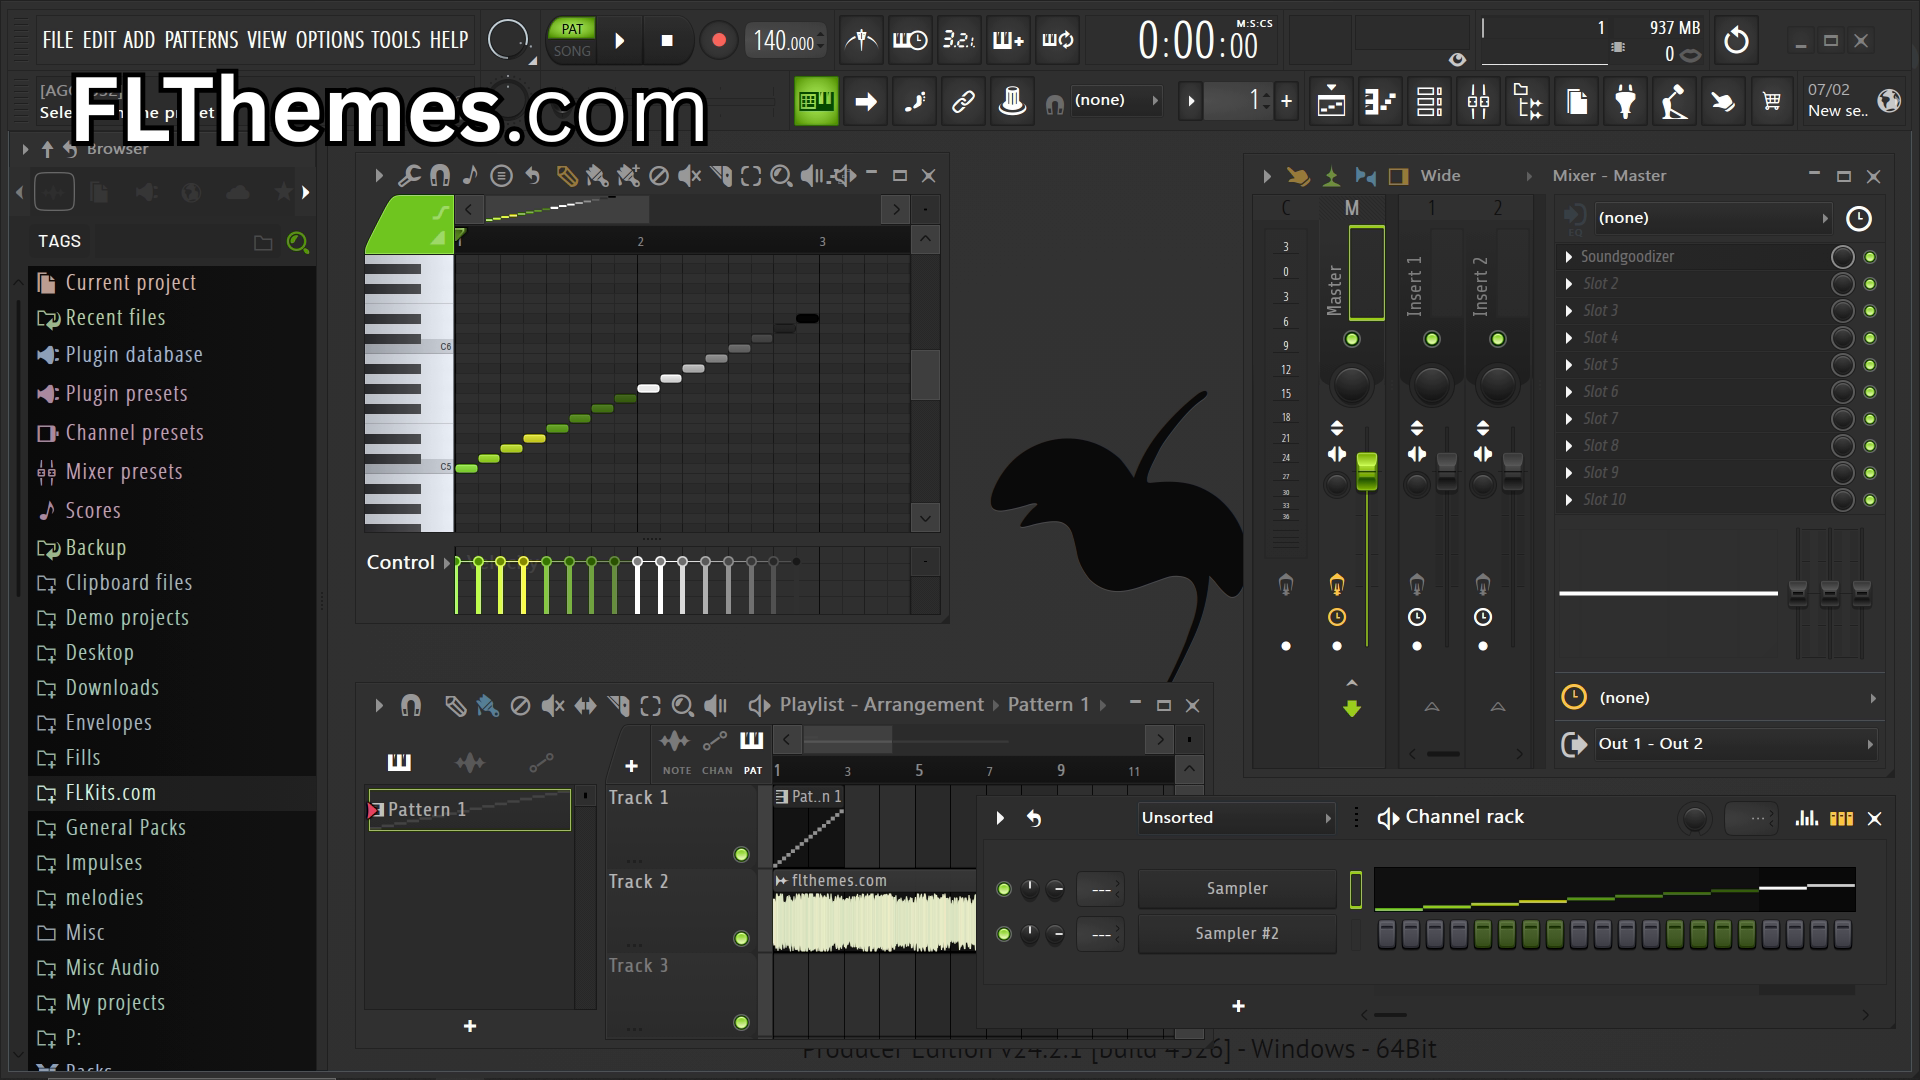Switch to SONG mode
The height and width of the screenshot is (1080, 1920).
click(572, 51)
